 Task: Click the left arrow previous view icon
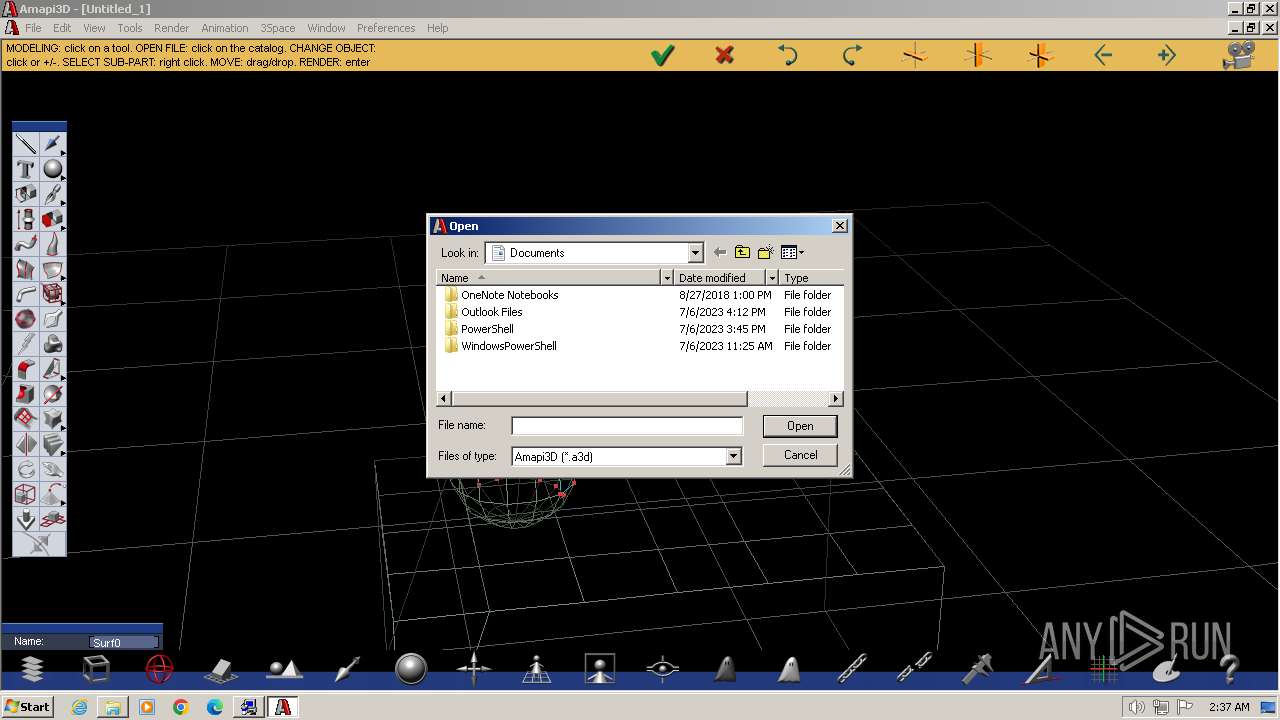point(1103,56)
